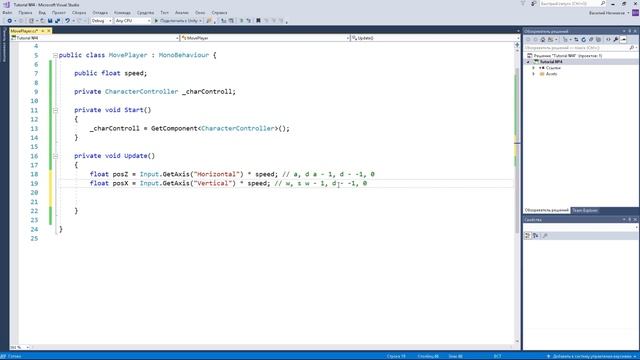640x360 pixels.
Task: Click the Visual Studio logo in title bar
Action: pyautogui.click(x=7, y=5)
